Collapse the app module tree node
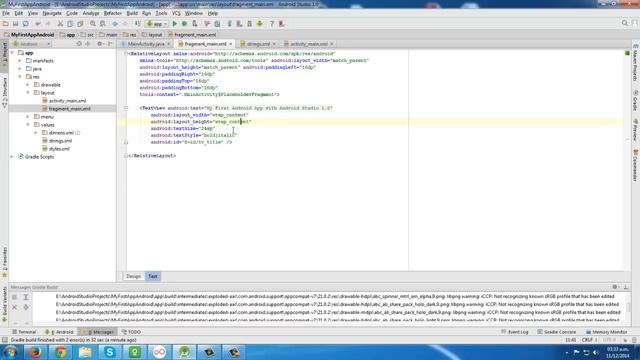 (x=12, y=53)
